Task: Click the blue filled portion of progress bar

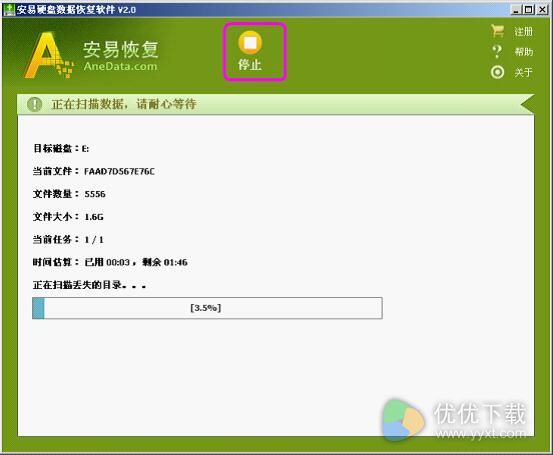Action: [x=38, y=308]
